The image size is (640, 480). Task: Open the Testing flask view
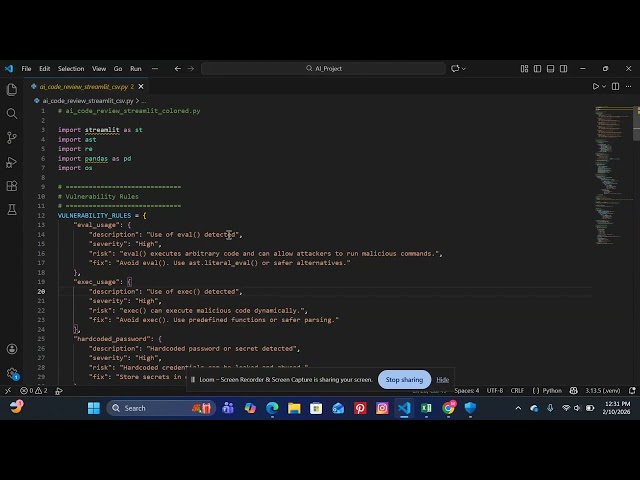coord(12,209)
